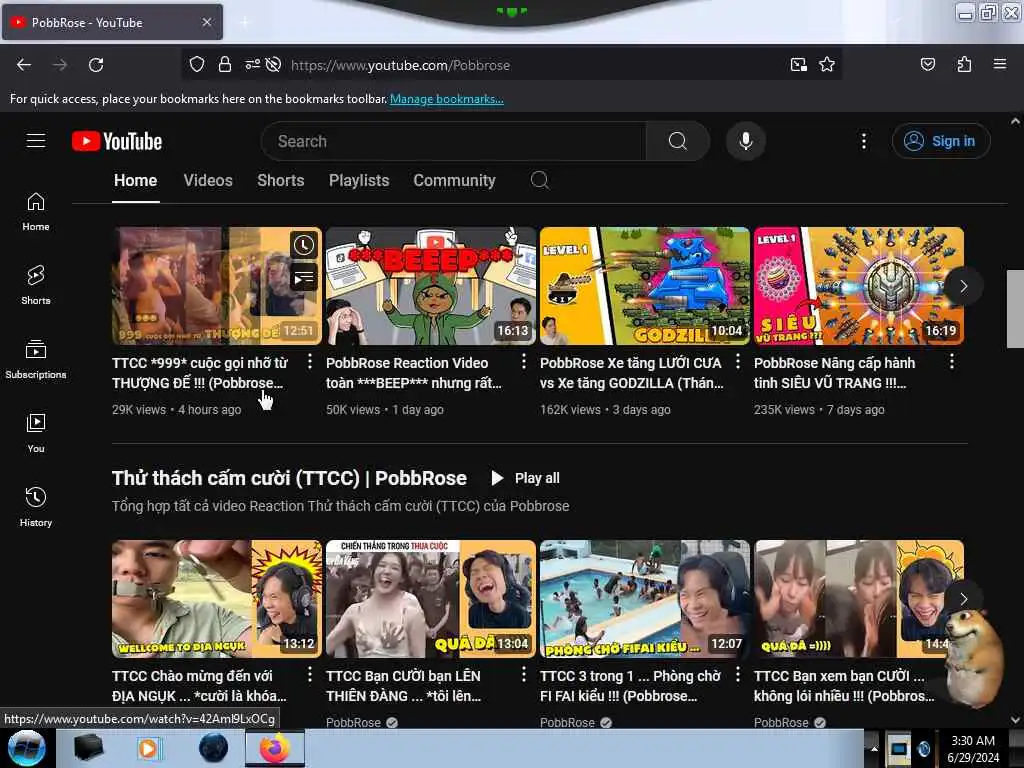Bookmark this page with the star icon

(x=827, y=65)
